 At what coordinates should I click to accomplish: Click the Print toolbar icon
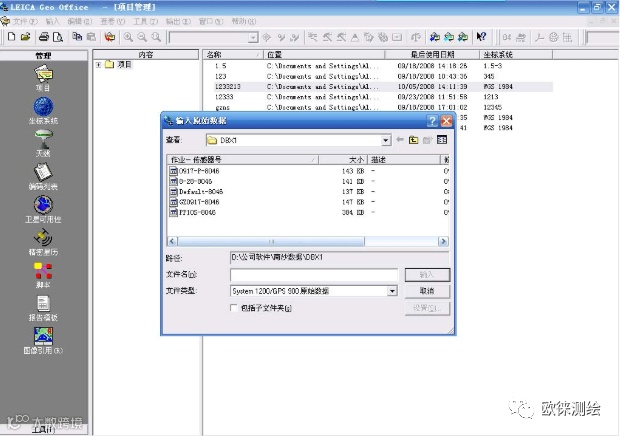43,37
